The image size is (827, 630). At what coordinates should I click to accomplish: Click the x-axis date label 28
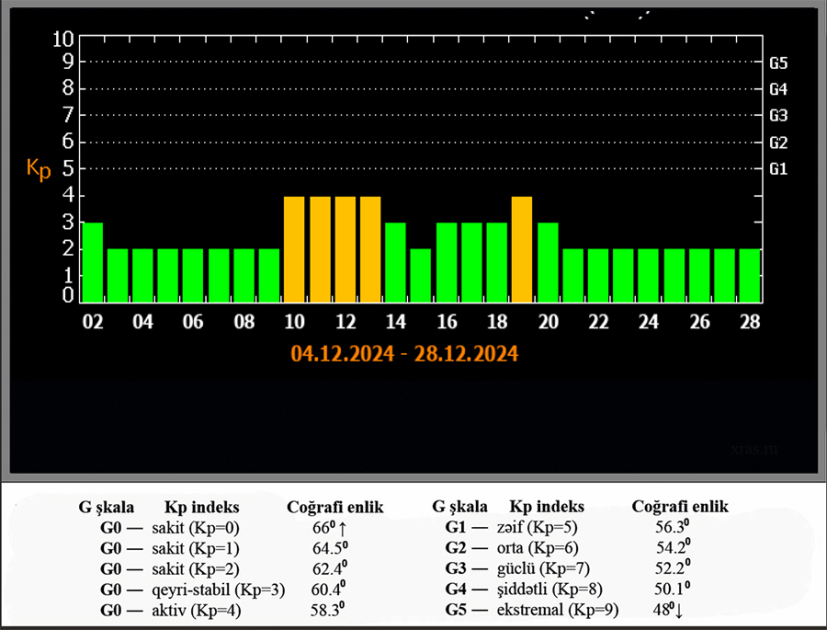click(750, 321)
